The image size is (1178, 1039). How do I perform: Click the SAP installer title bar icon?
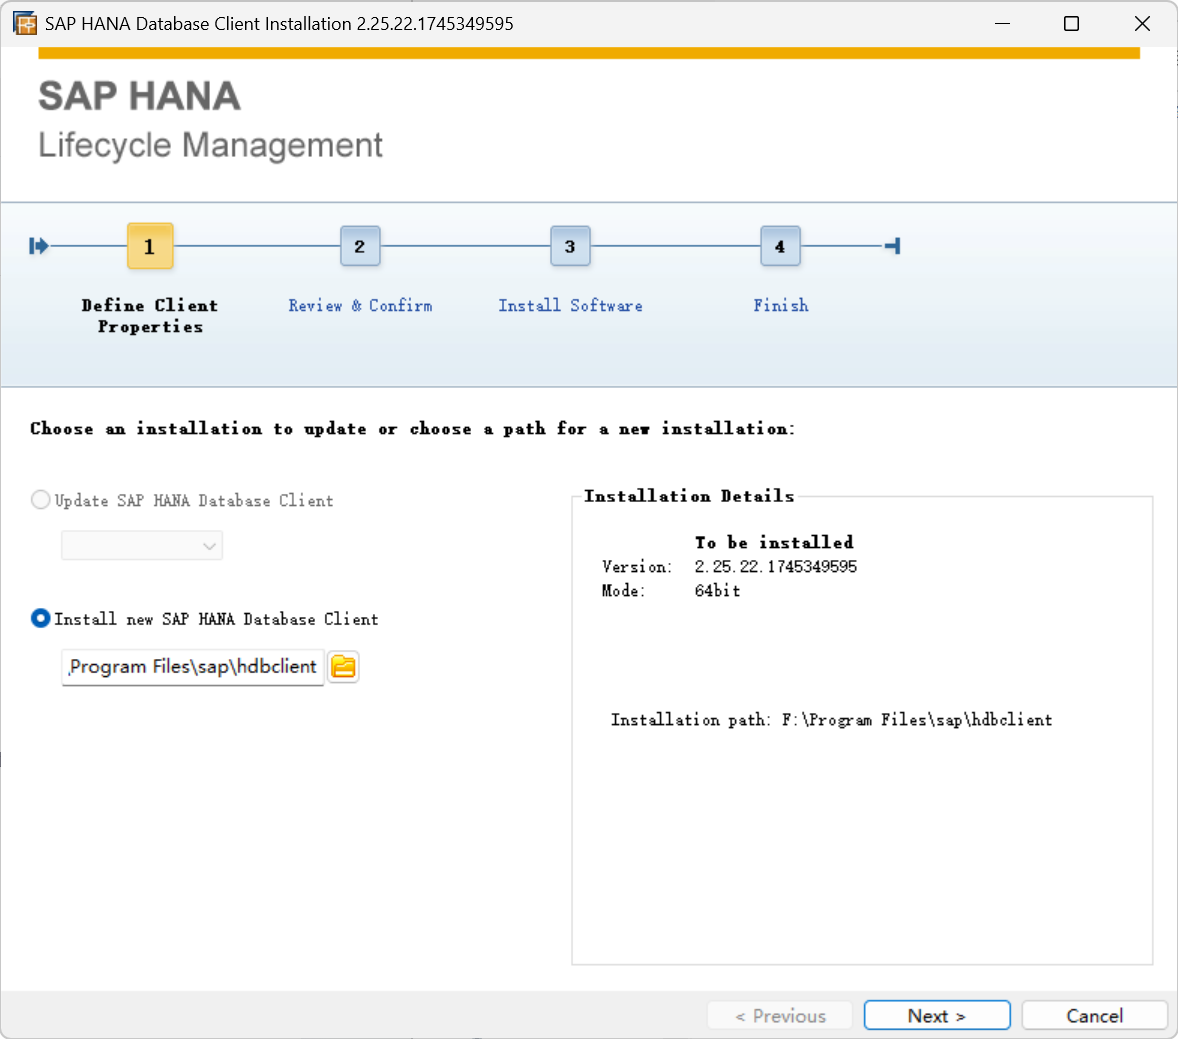pyautogui.click(x=25, y=23)
